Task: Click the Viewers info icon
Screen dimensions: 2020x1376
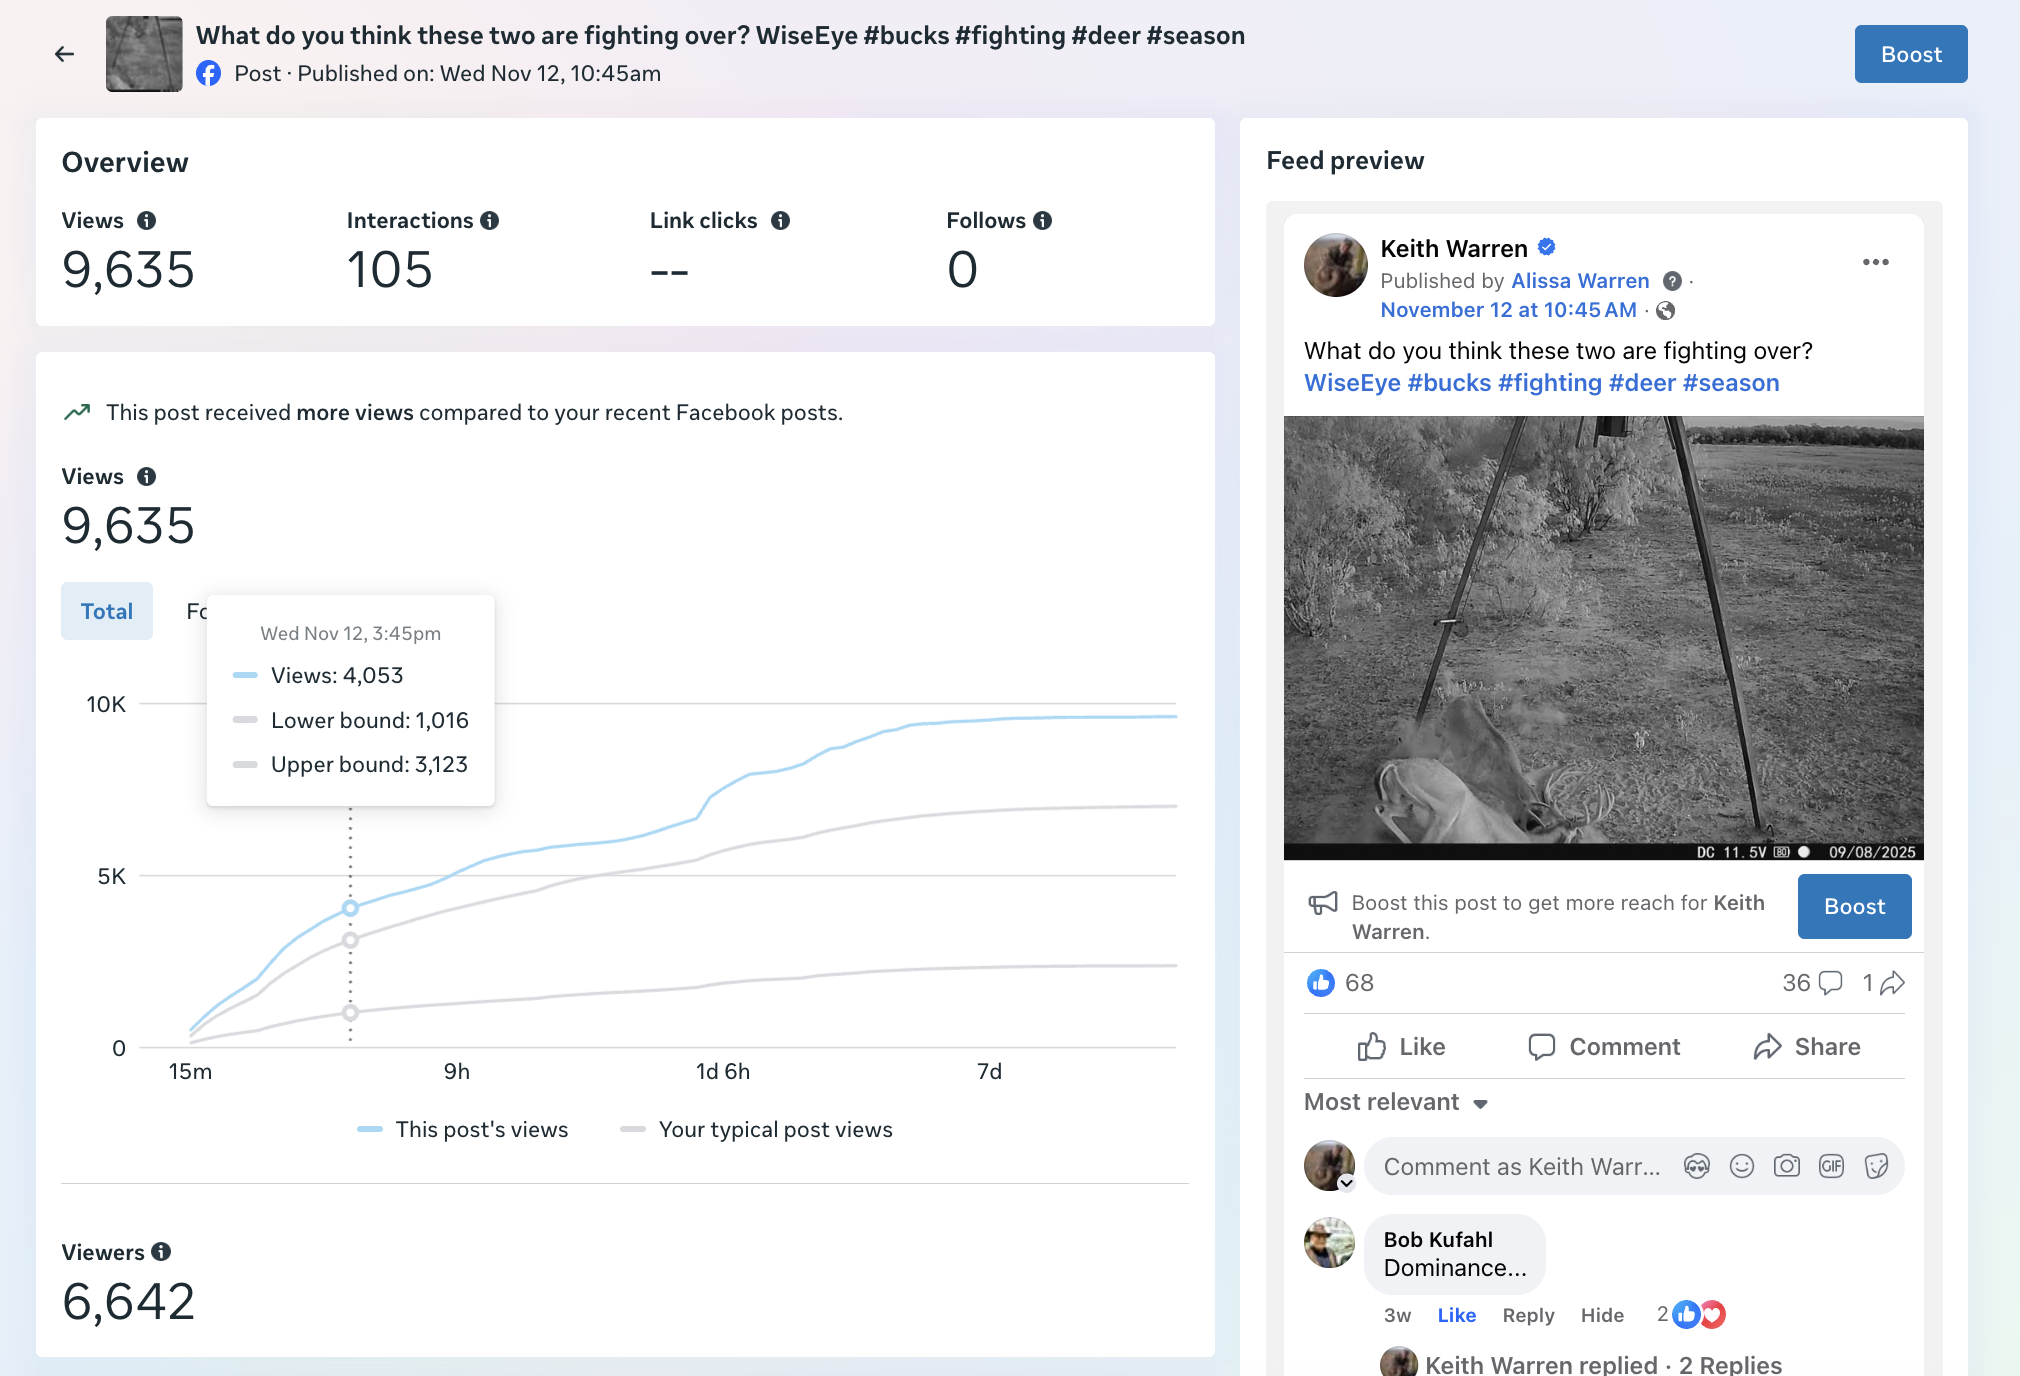Action: pyautogui.click(x=161, y=1252)
